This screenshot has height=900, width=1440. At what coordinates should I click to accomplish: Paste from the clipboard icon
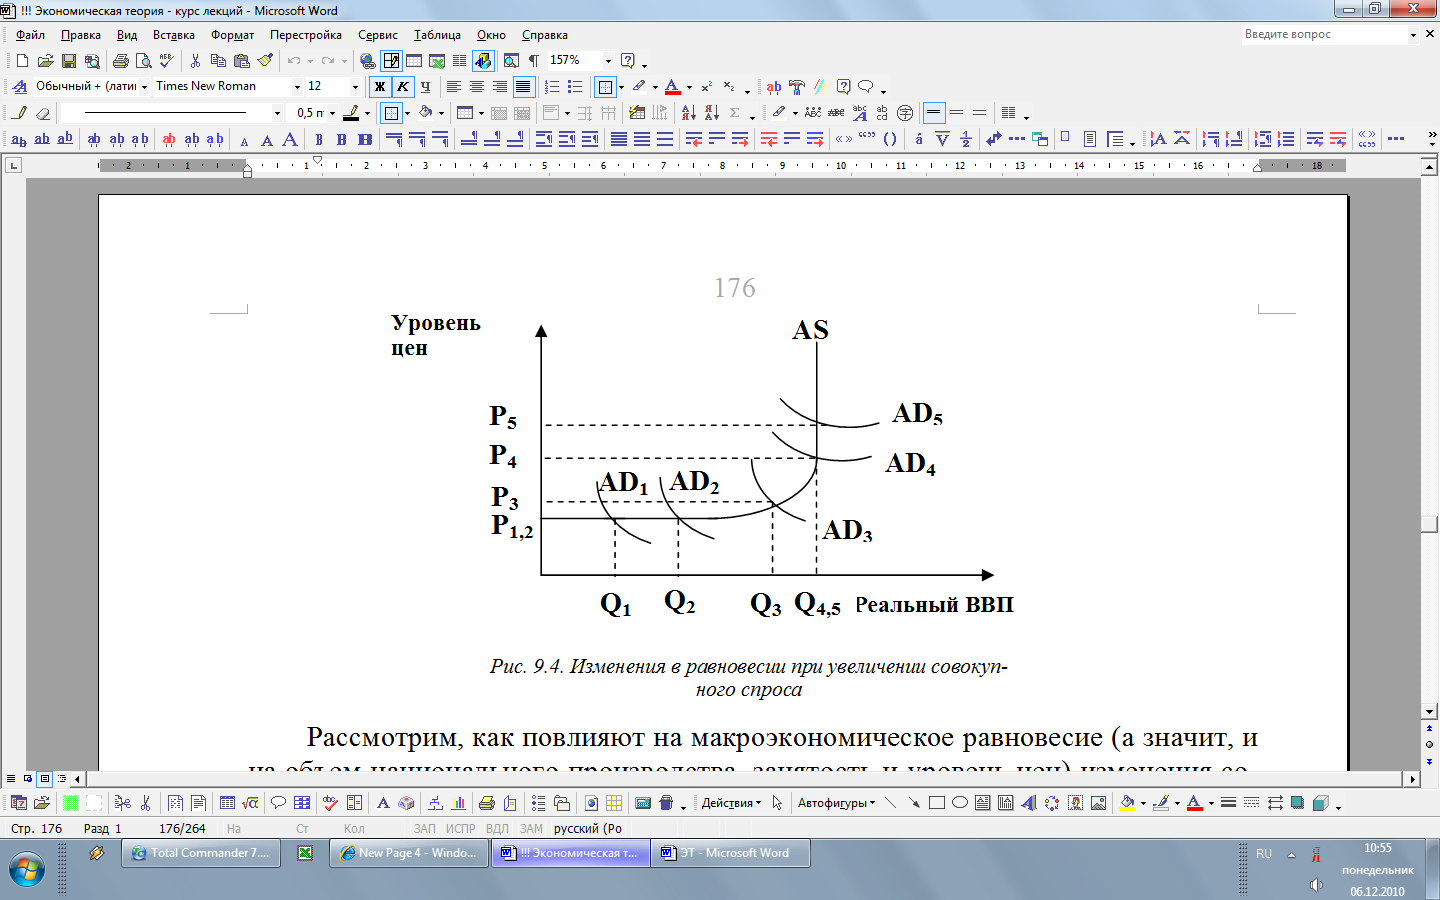241,61
